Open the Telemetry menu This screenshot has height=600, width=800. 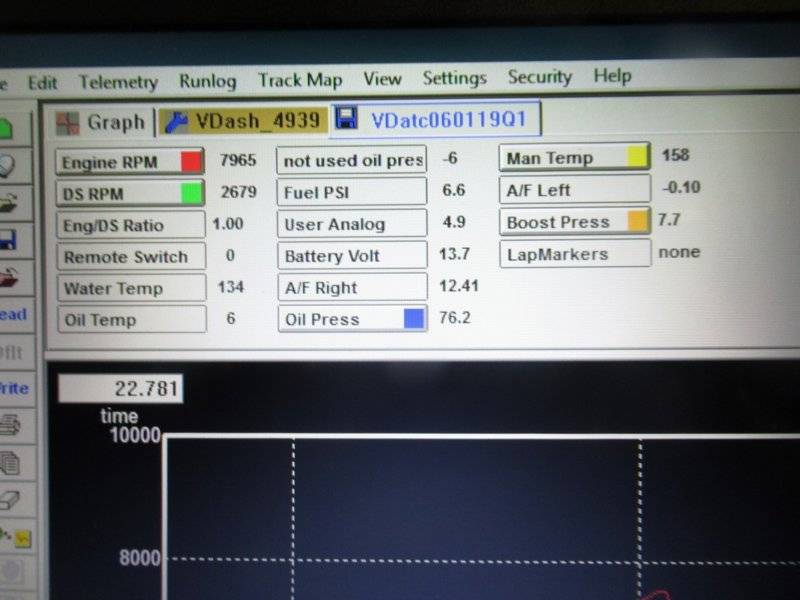118,82
